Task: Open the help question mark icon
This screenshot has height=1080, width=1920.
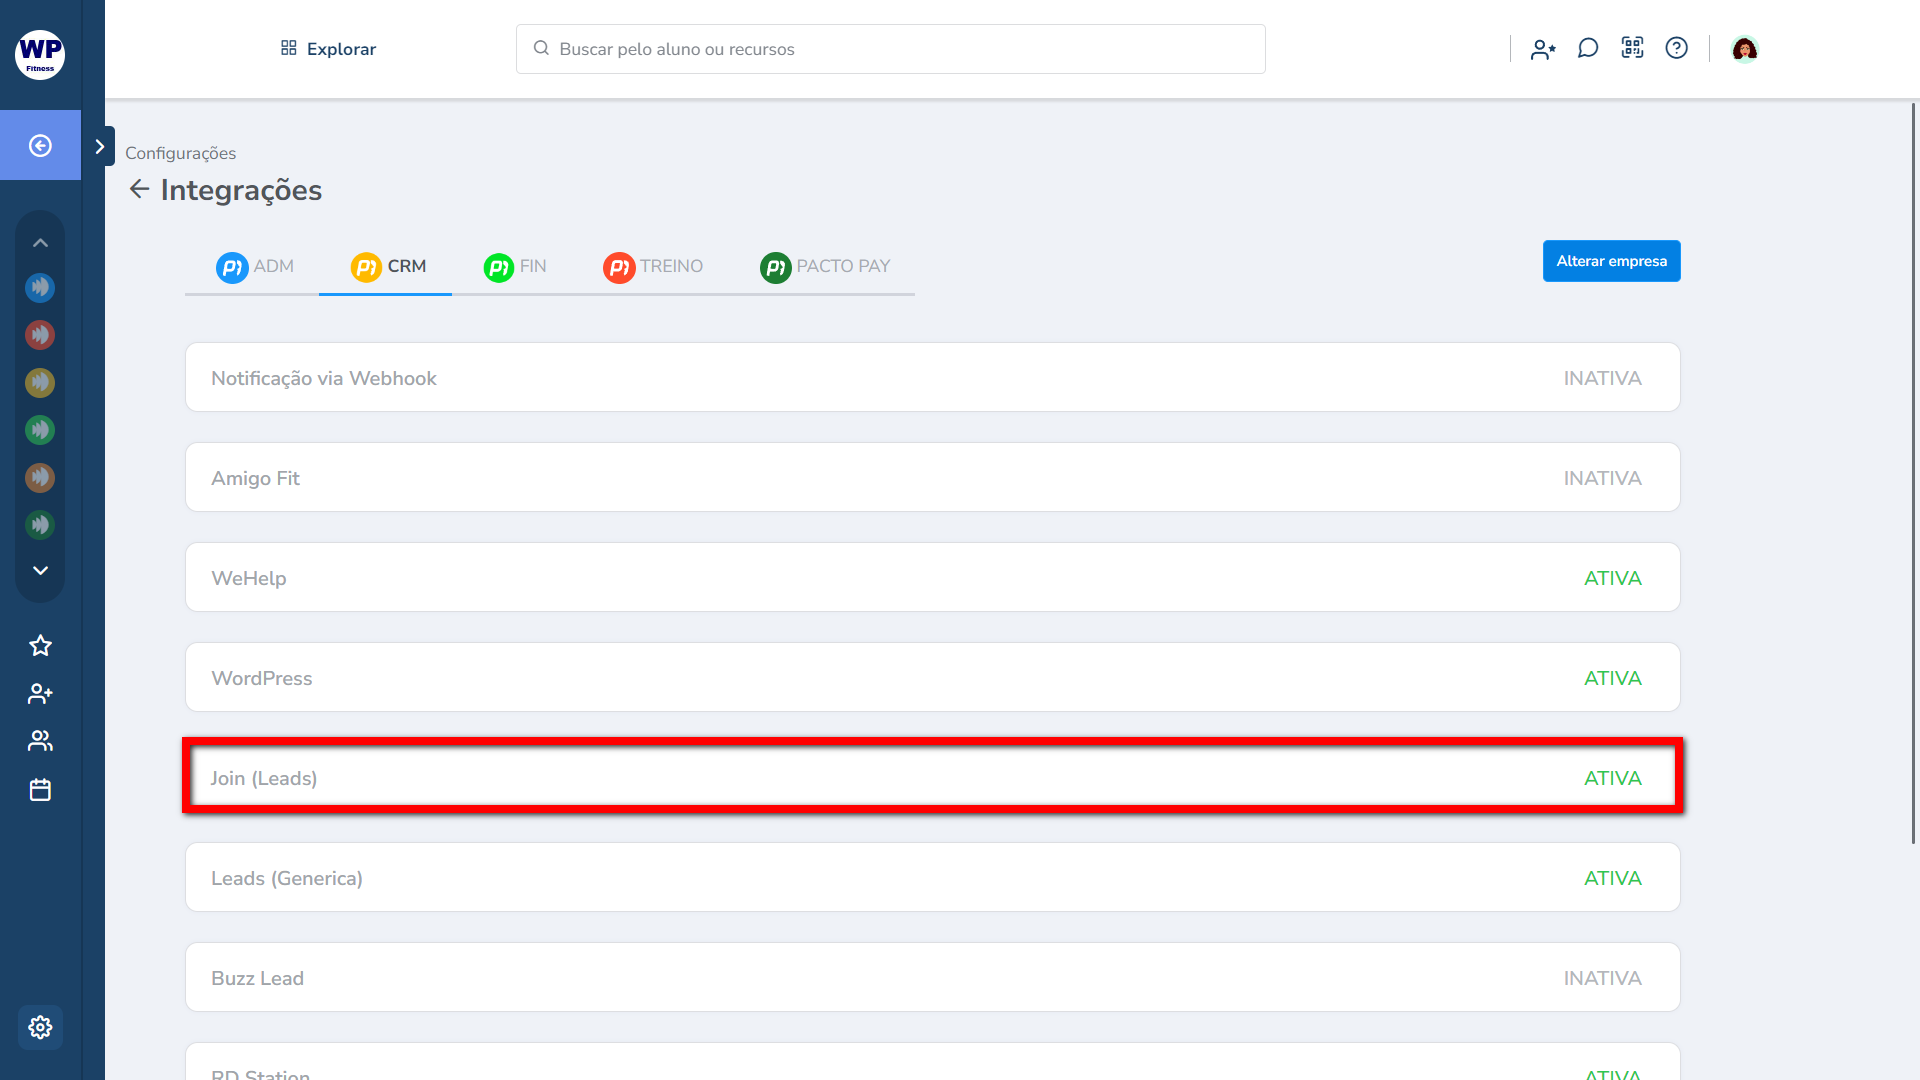Action: point(1676,48)
